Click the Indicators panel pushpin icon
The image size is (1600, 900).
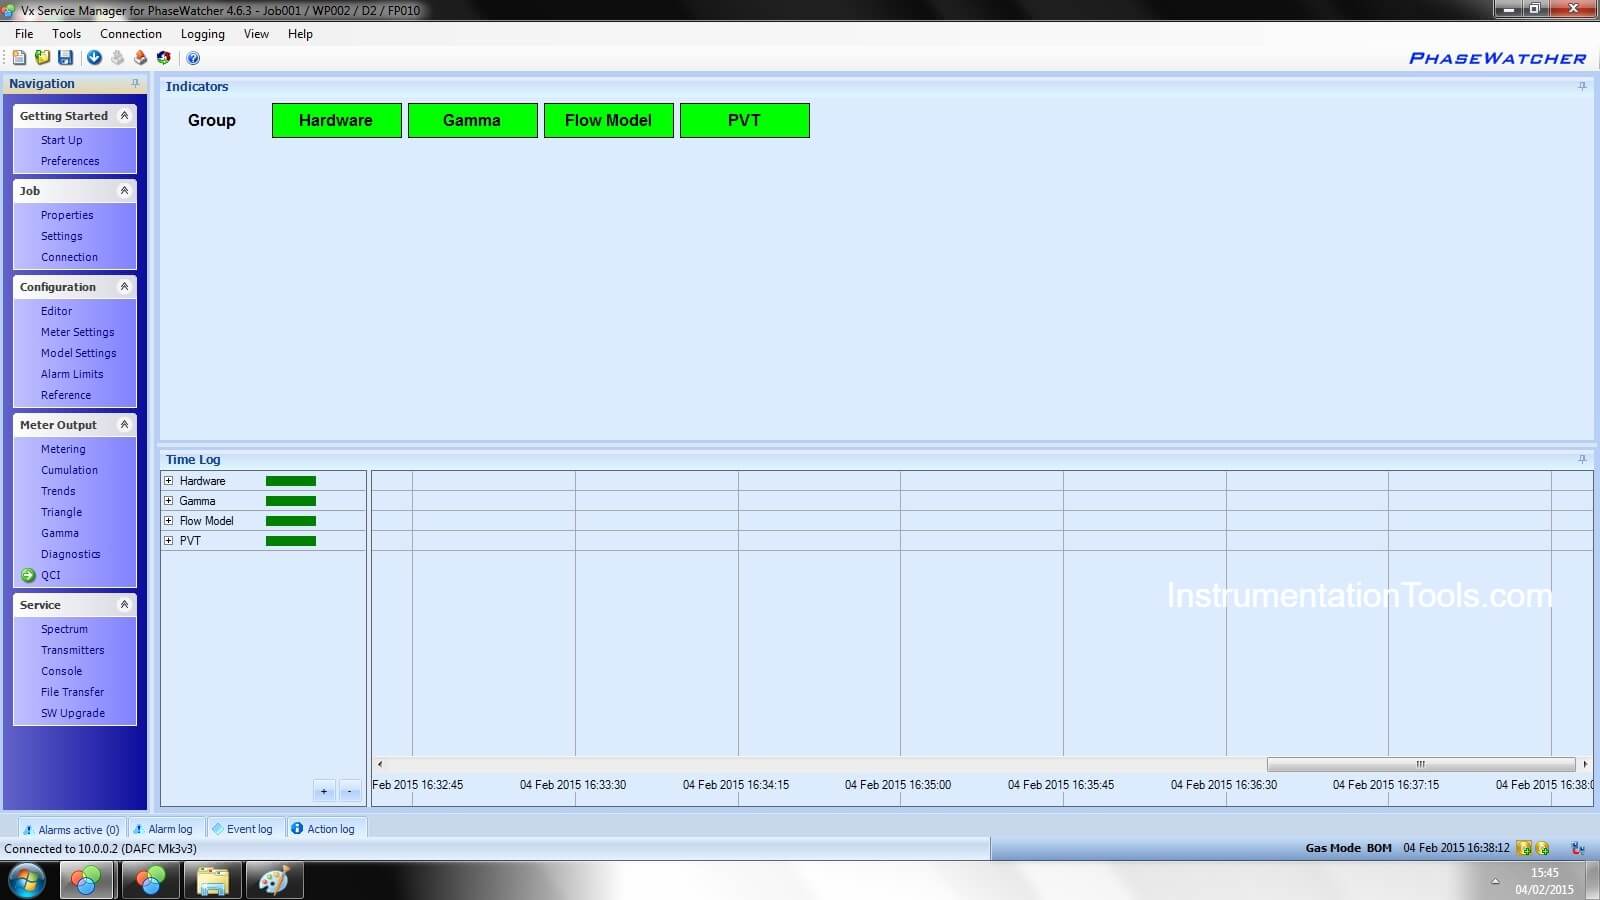(1582, 86)
